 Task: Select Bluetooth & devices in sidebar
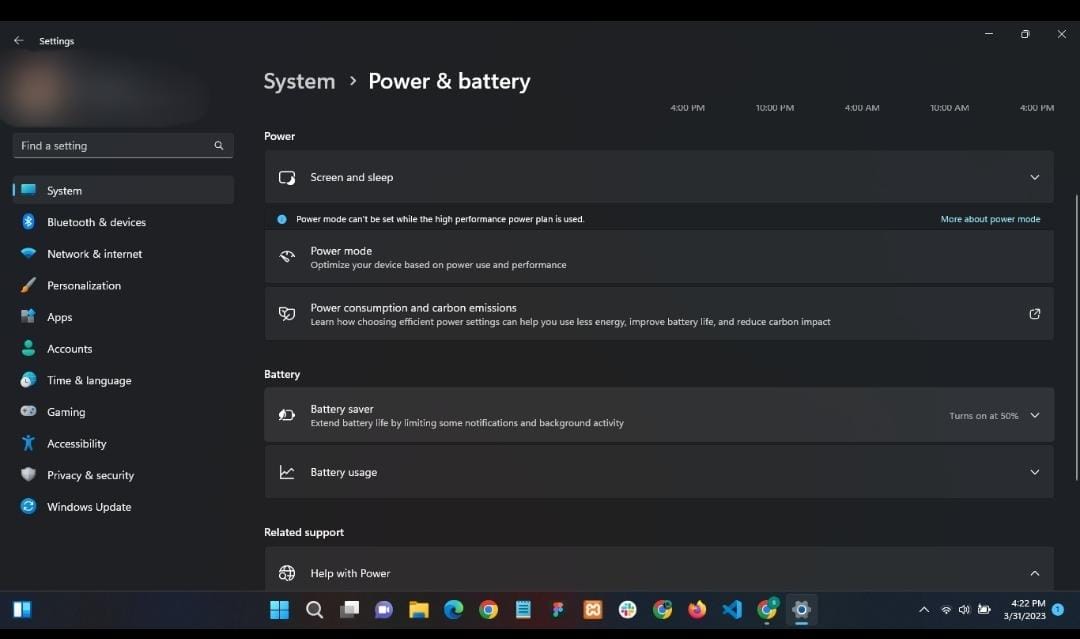coord(96,222)
